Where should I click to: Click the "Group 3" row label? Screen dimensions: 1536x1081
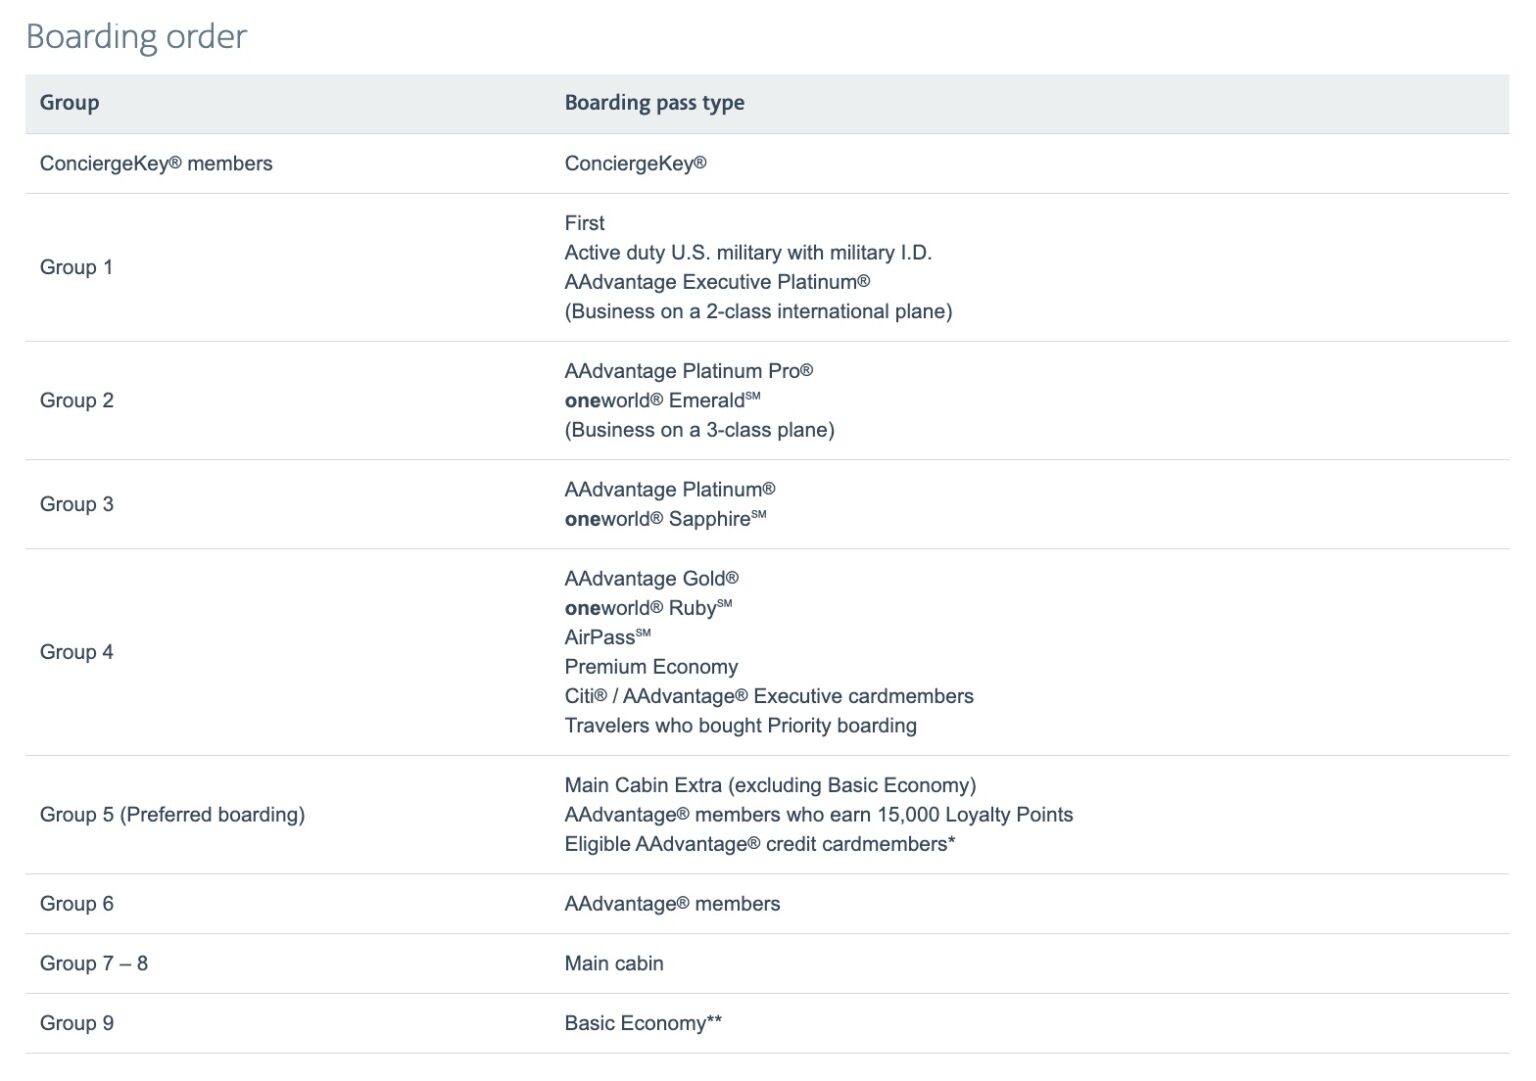(77, 504)
